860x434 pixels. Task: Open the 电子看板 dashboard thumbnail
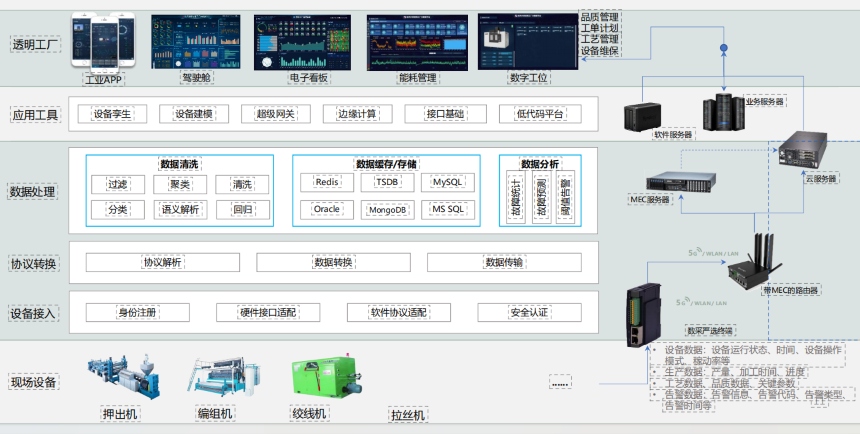(x=301, y=42)
